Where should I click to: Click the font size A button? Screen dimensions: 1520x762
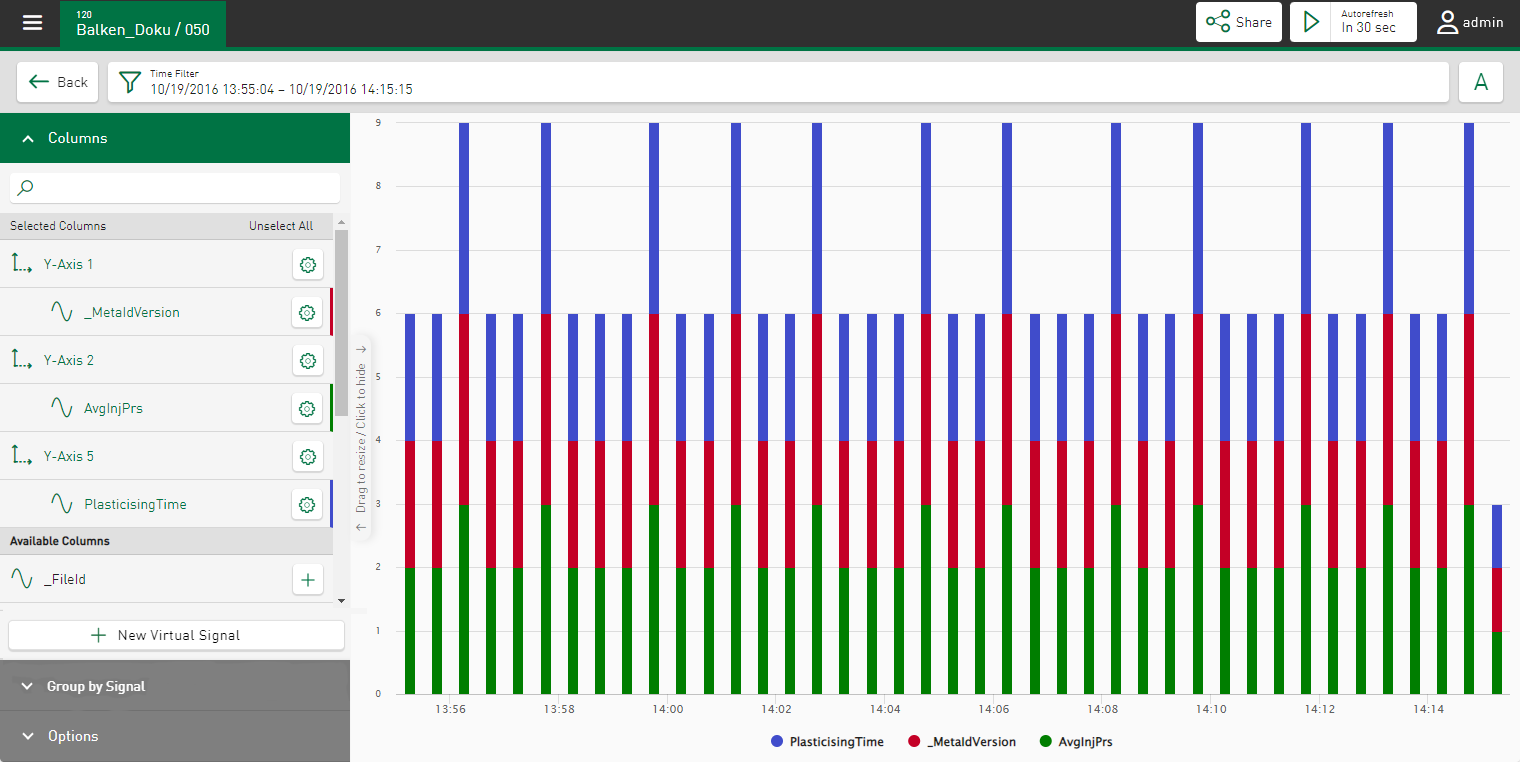[x=1481, y=82]
